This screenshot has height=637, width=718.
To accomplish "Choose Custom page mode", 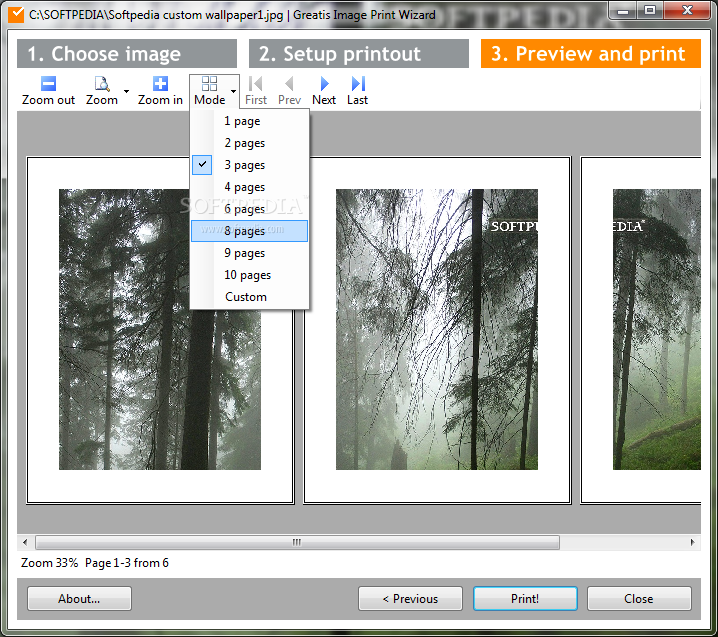I will click(250, 297).
